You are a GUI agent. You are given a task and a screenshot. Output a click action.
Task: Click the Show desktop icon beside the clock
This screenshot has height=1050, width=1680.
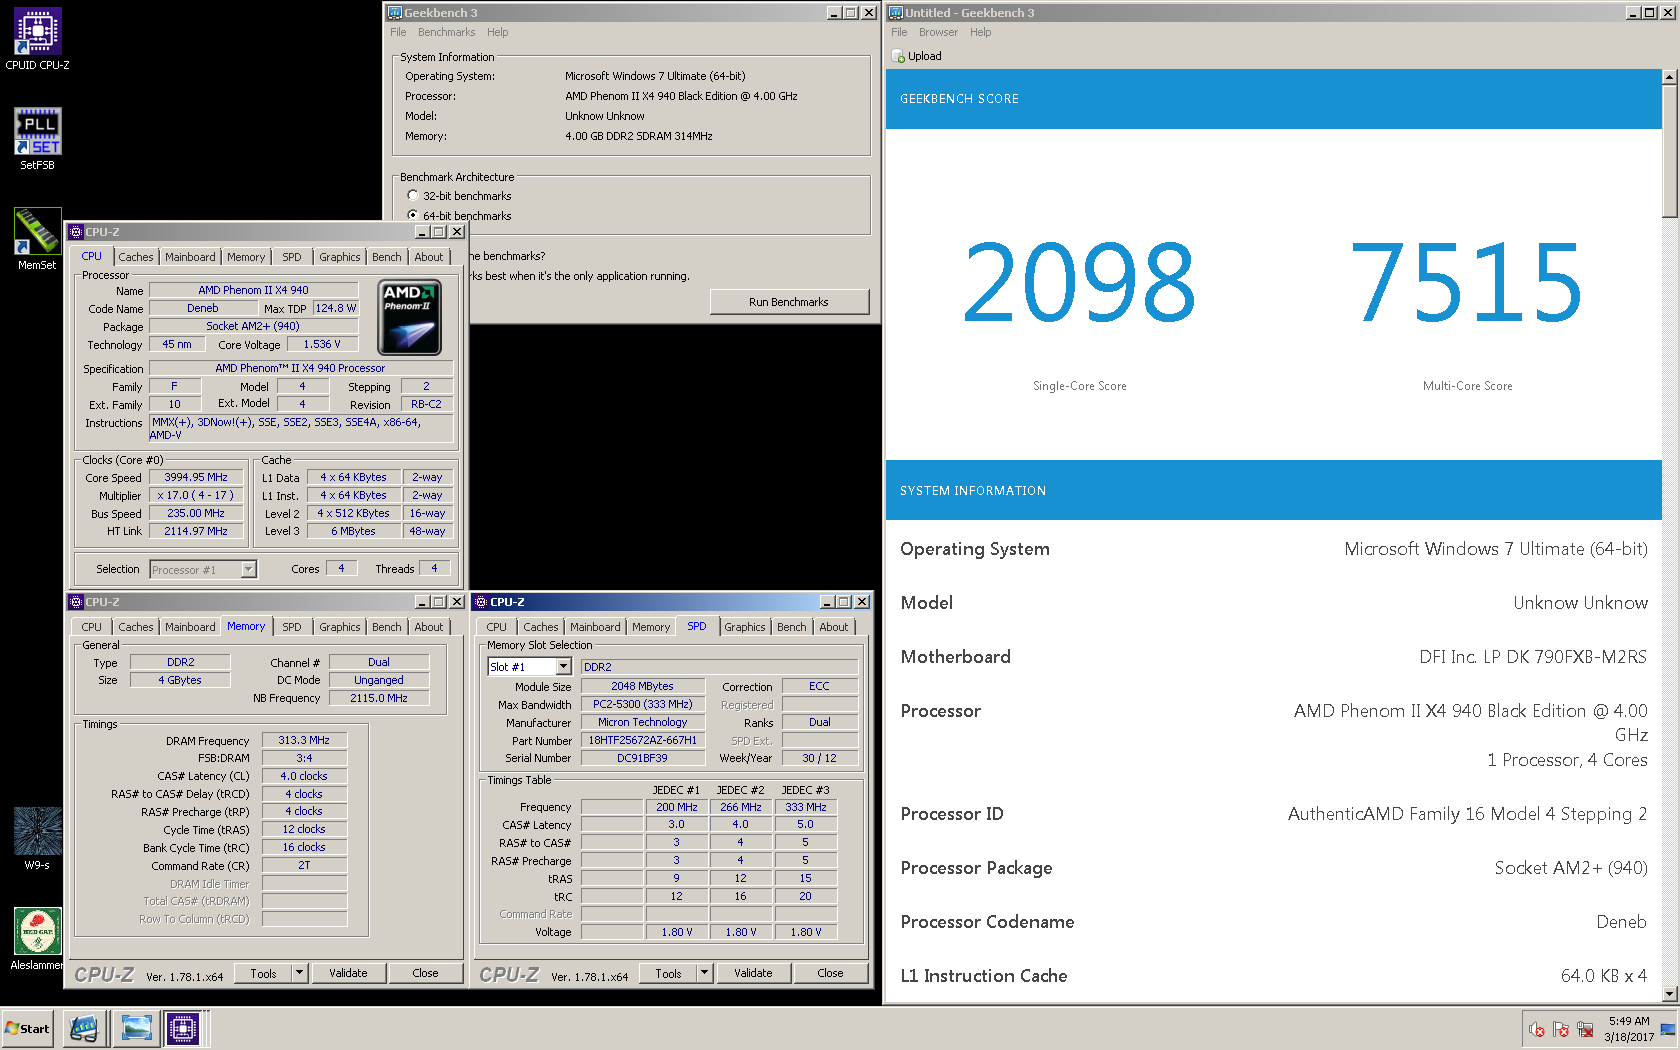pyautogui.click(x=1668, y=1029)
